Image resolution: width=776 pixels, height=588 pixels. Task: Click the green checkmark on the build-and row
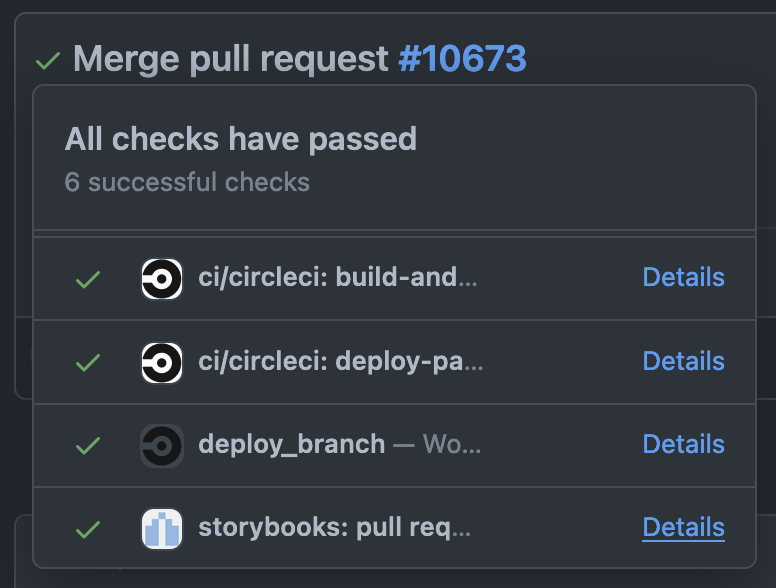click(x=88, y=280)
